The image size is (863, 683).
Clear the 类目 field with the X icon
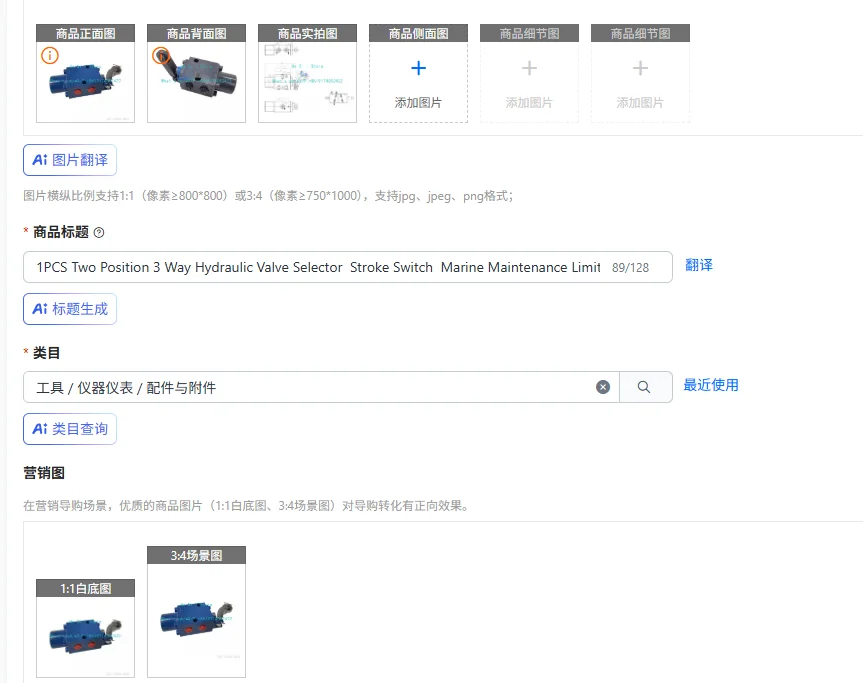(x=603, y=387)
